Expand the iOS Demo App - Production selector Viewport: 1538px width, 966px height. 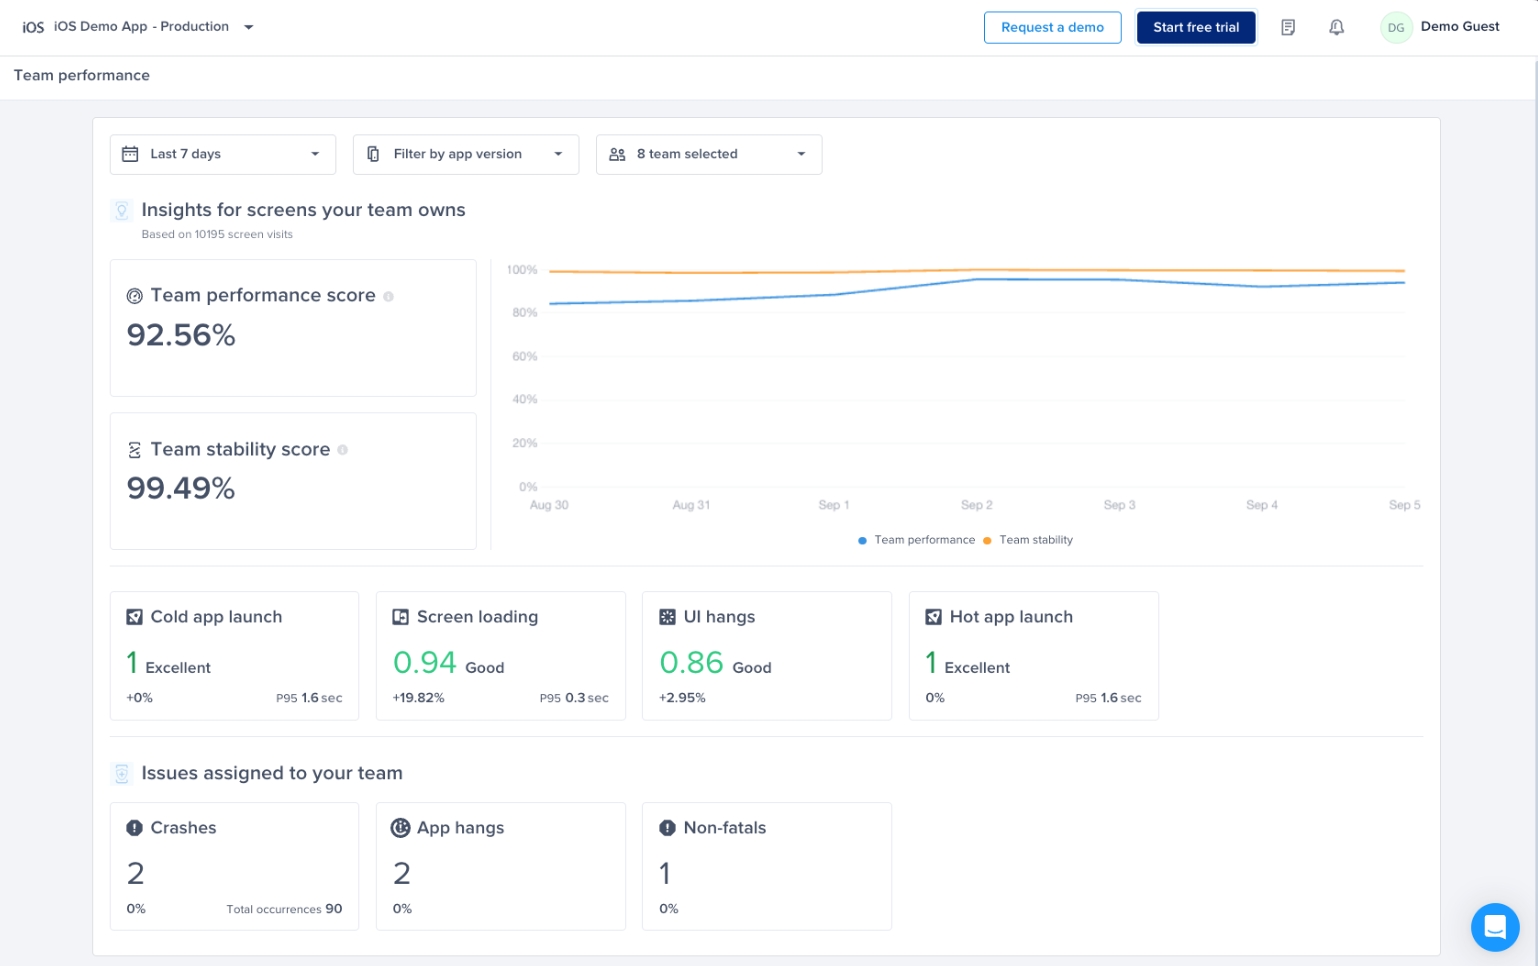coord(139,27)
